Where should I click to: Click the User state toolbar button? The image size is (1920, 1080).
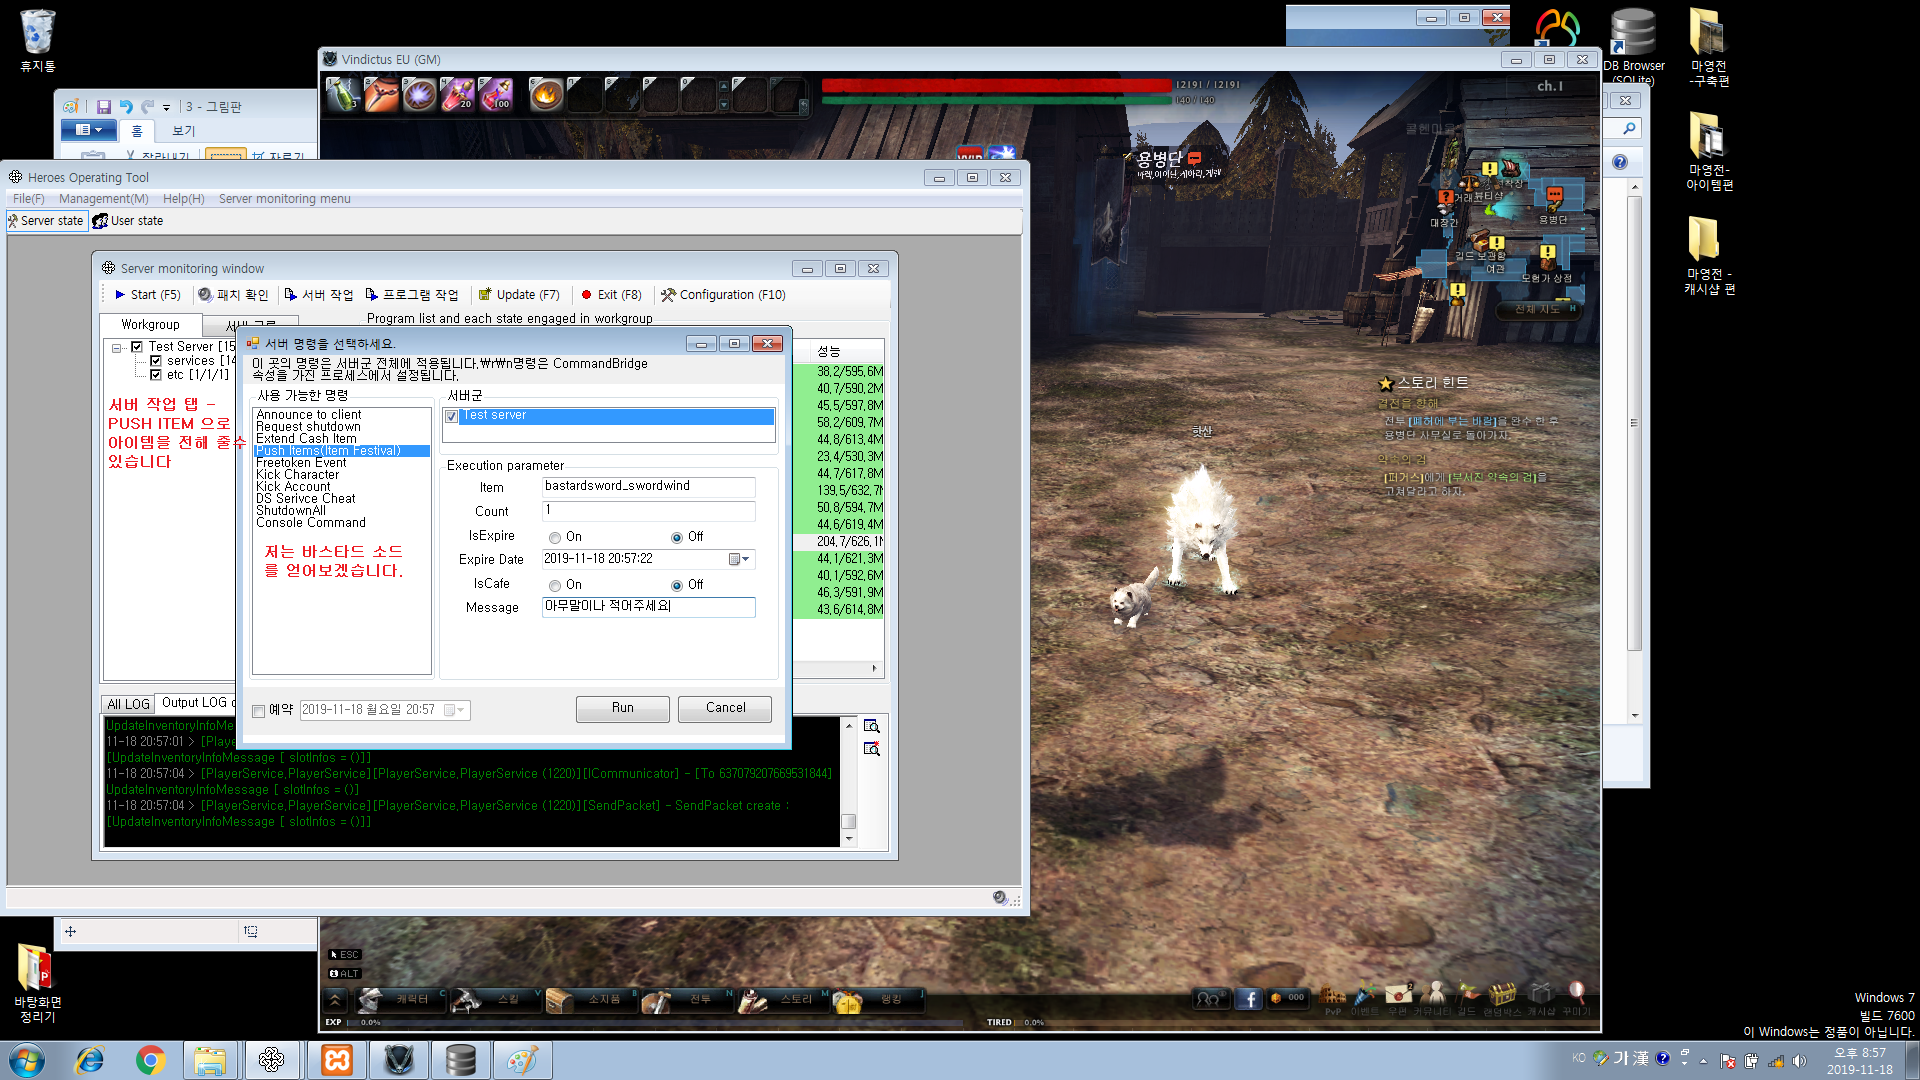[128, 221]
